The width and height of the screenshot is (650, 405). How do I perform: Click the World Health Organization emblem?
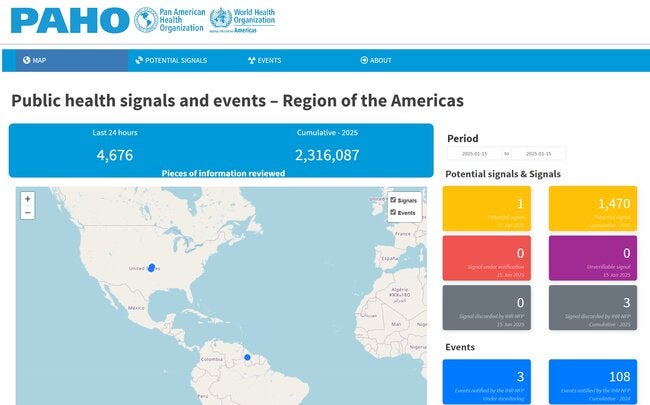click(x=219, y=19)
